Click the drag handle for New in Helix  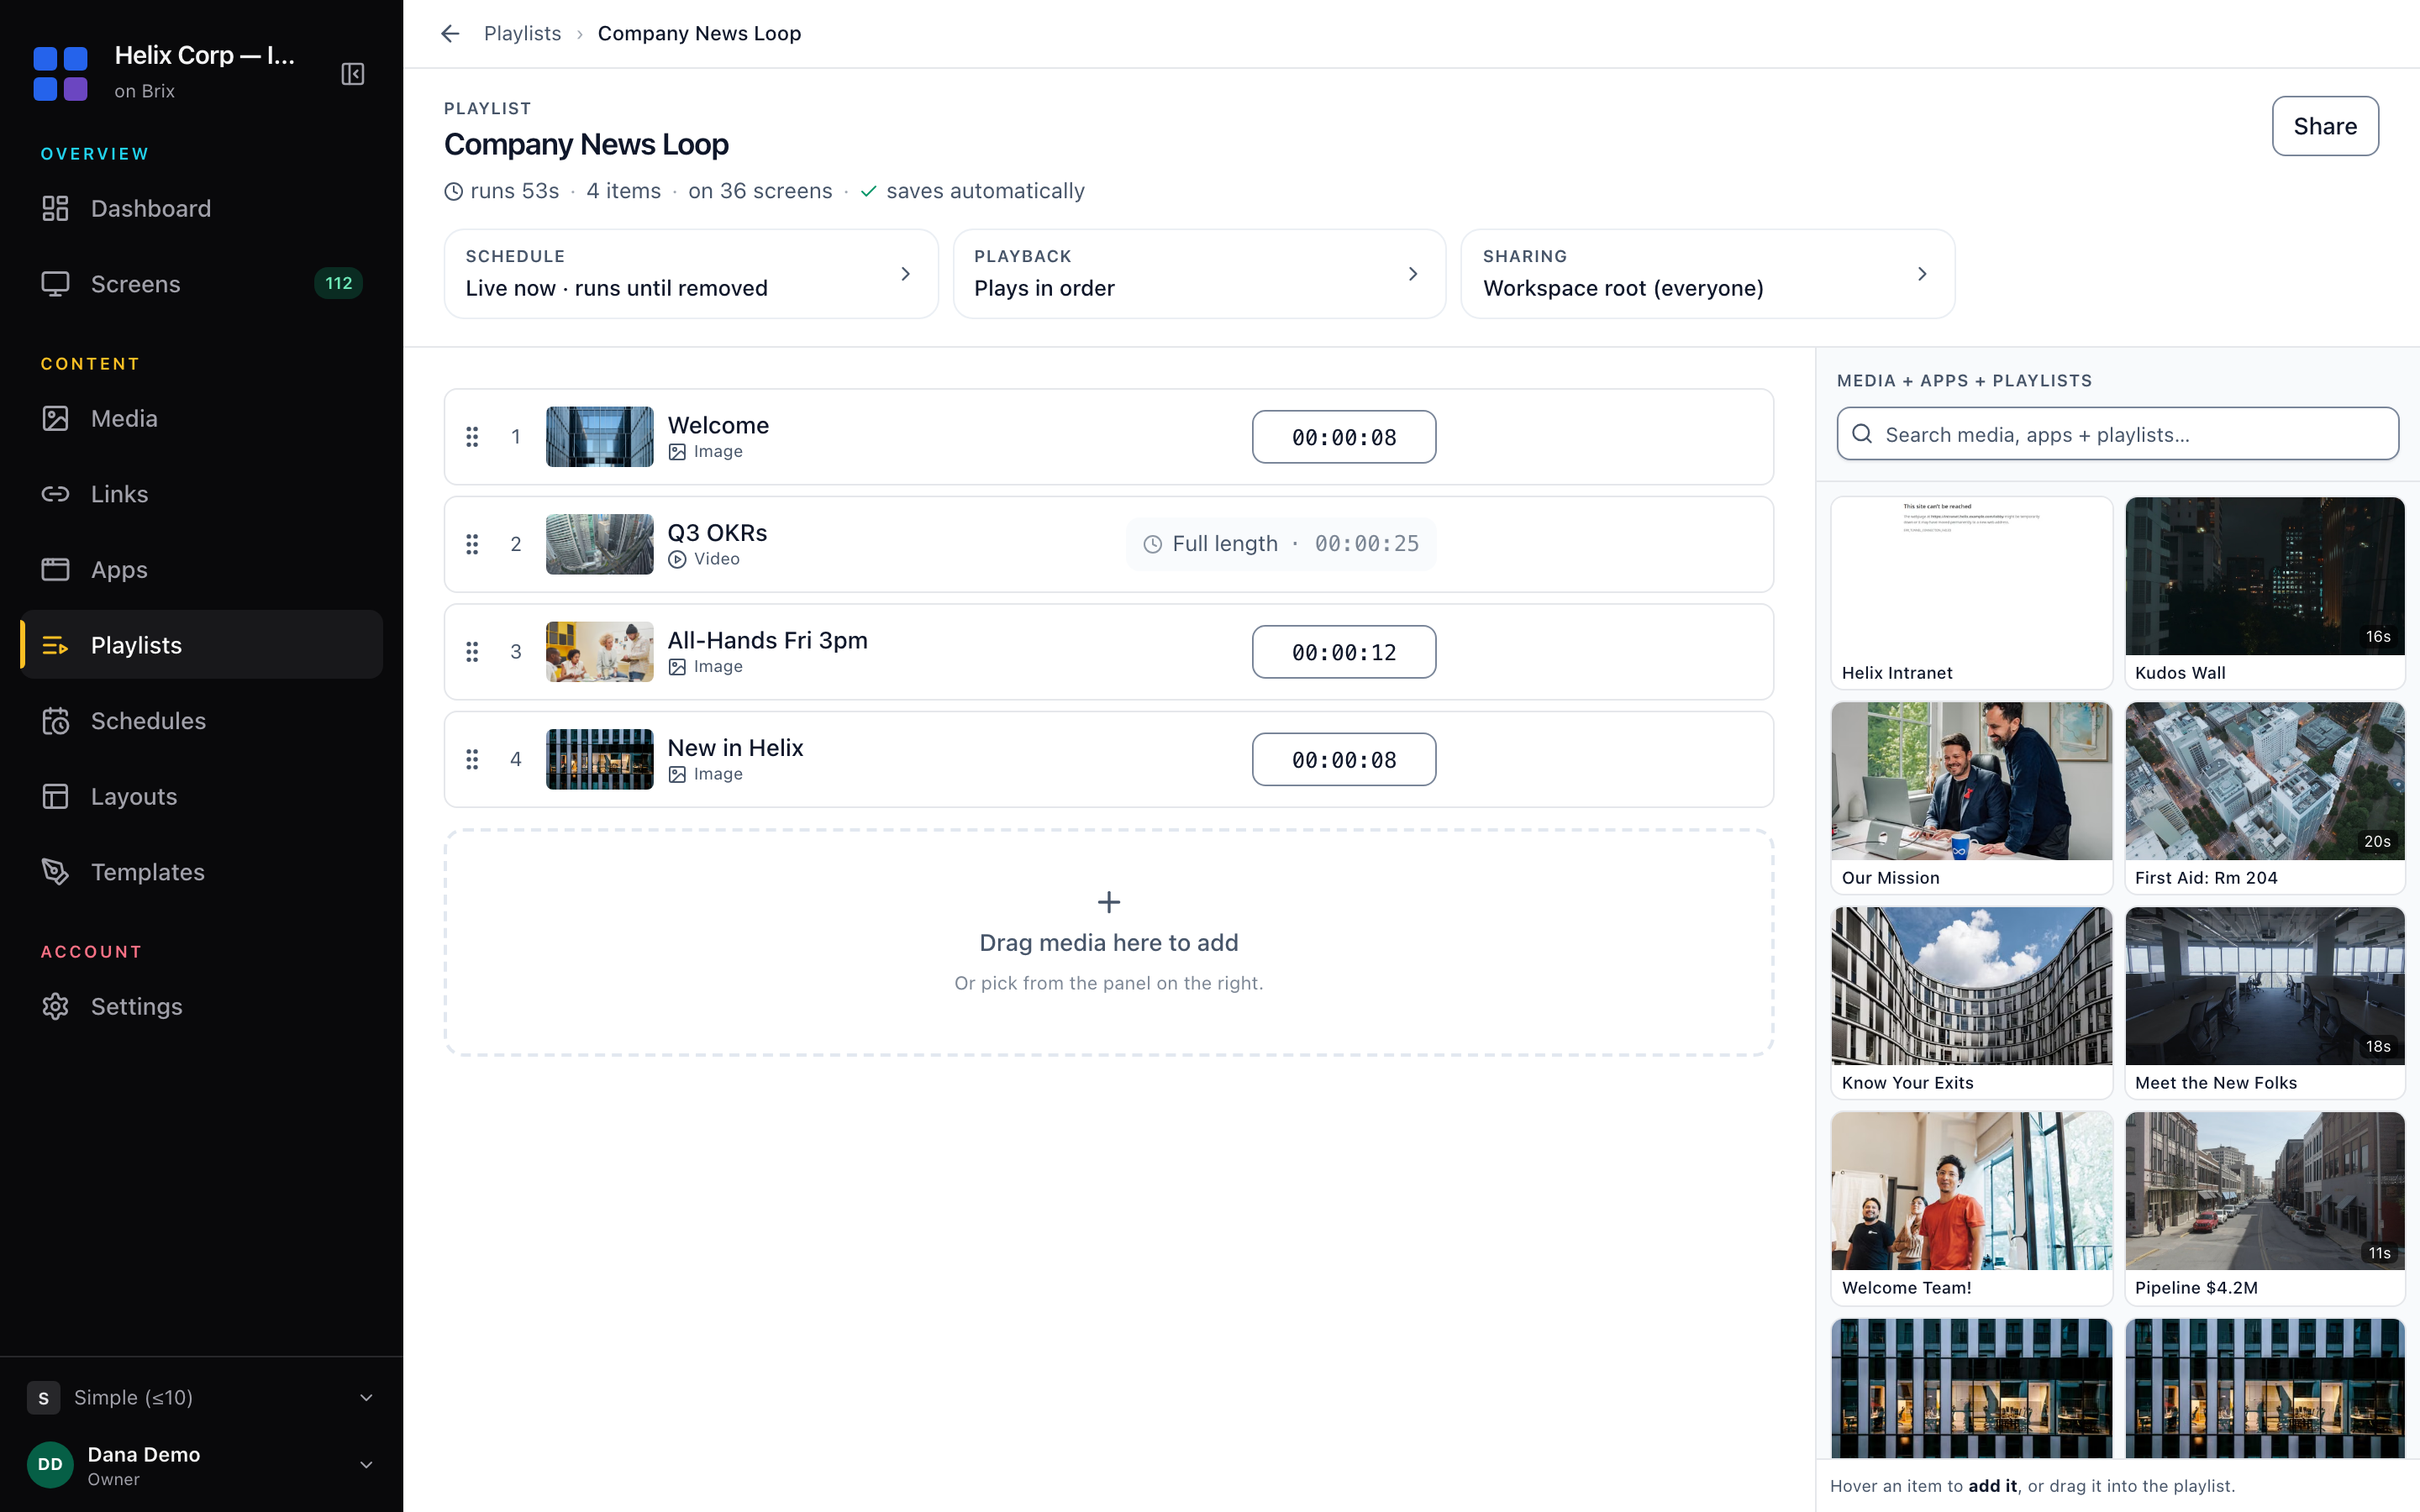coord(472,759)
